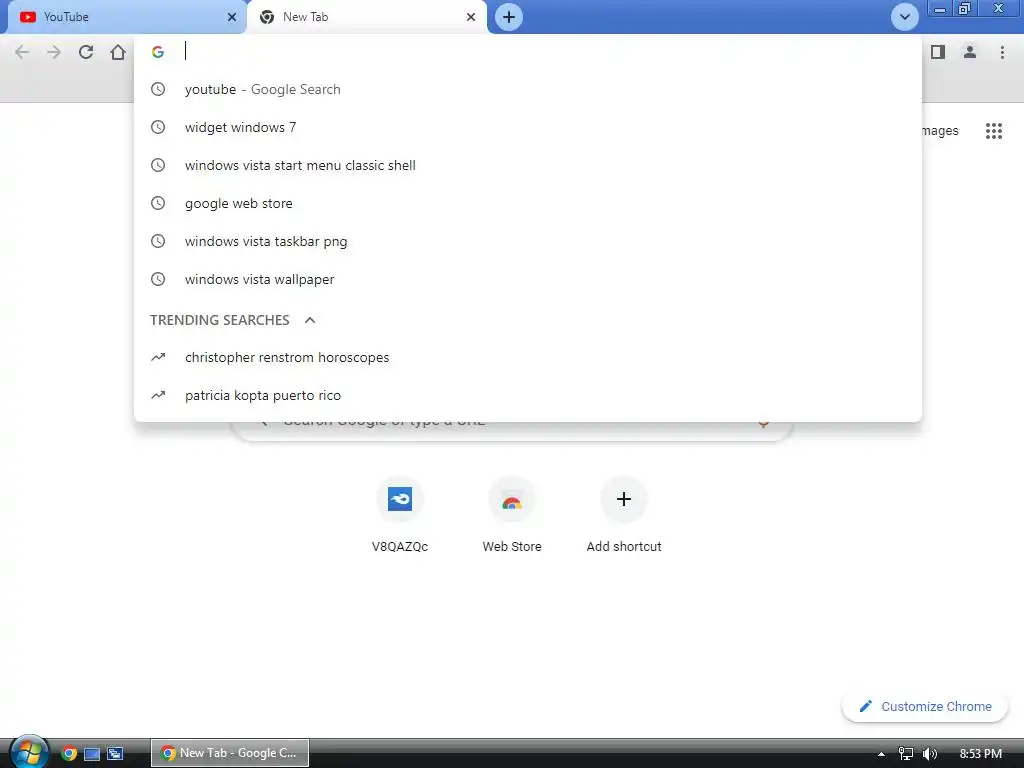Select suggestion google web store
This screenshot has height=768, width=1024.
(x=528, y=203)
